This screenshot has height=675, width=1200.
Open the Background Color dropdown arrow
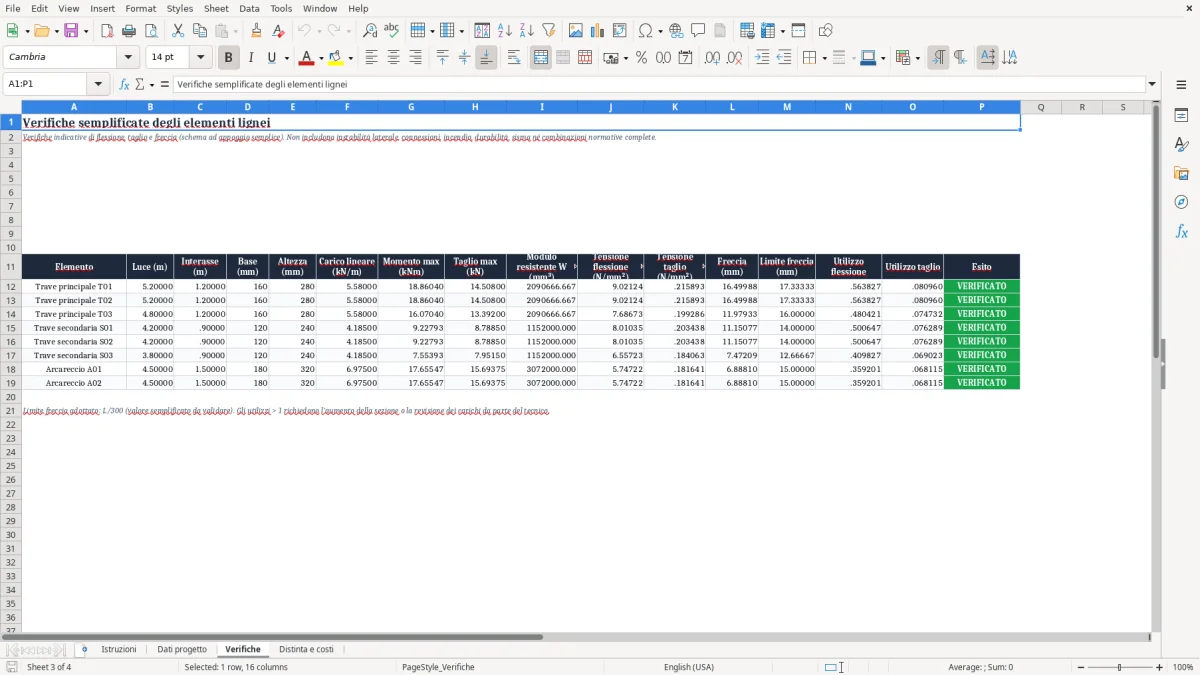pyautogui.click(x=349, y=58)
